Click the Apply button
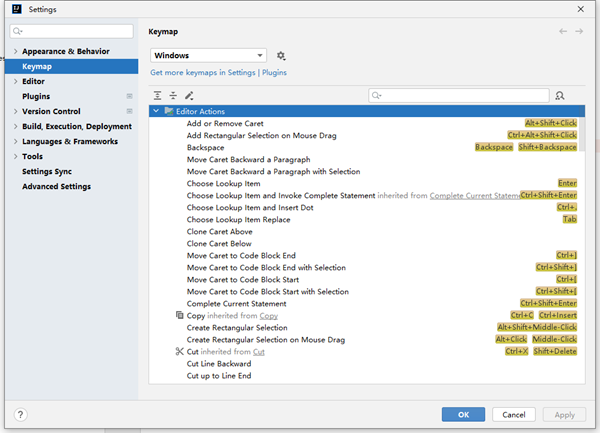Screen dimensions: 600x433 [564, 415]
